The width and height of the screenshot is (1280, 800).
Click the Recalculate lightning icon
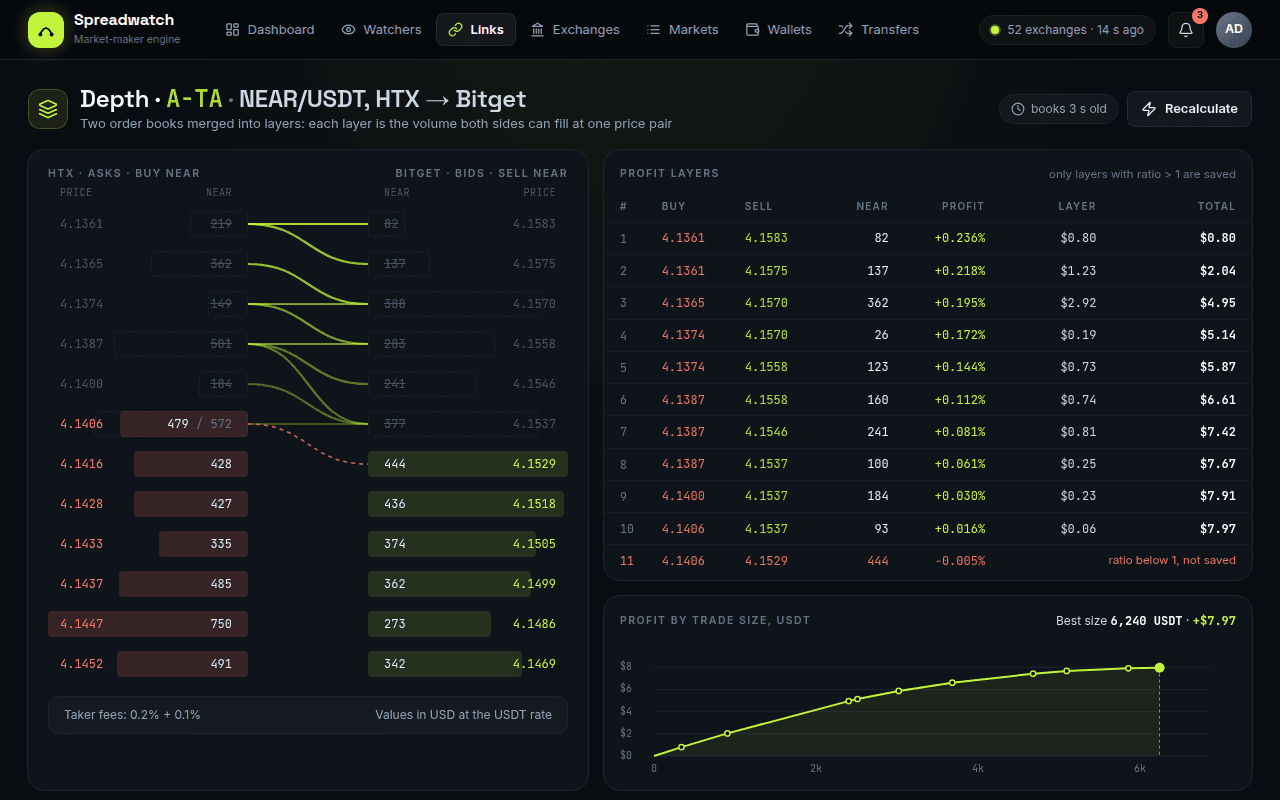[1149, 109]
